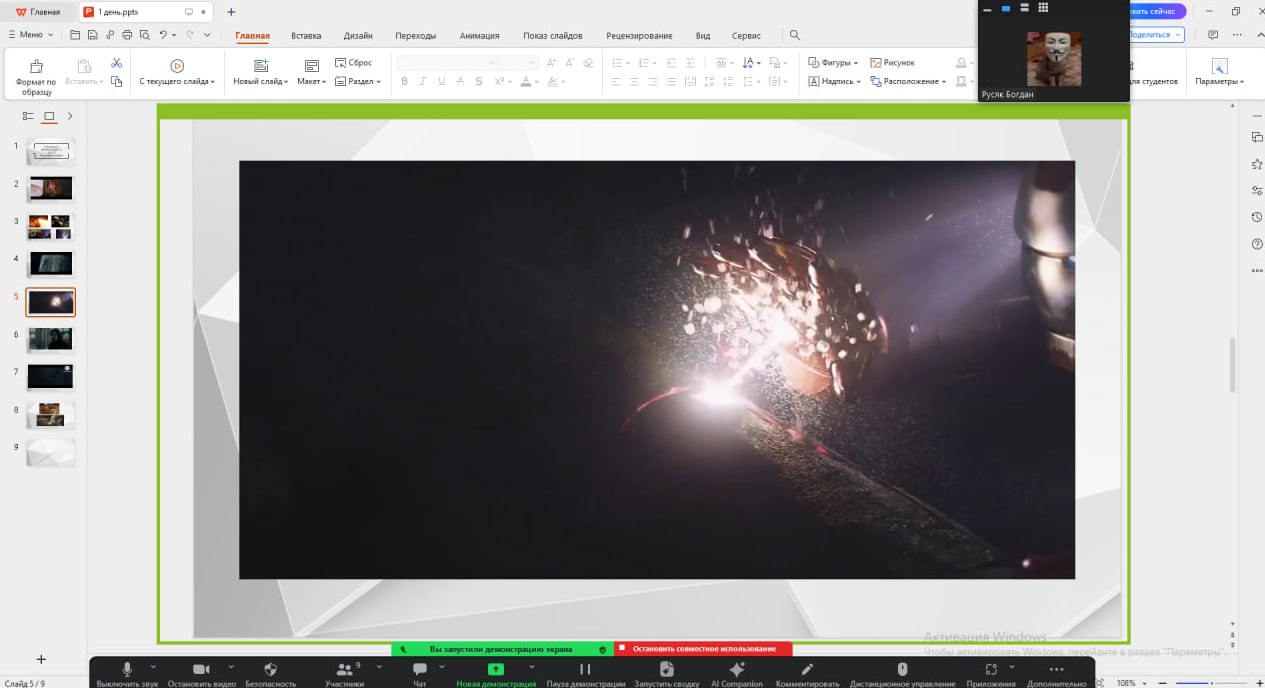Viewport: 1265px width, 688px height.
Task: Pause the screen share demonstration
Action: [x=585, y=670]
